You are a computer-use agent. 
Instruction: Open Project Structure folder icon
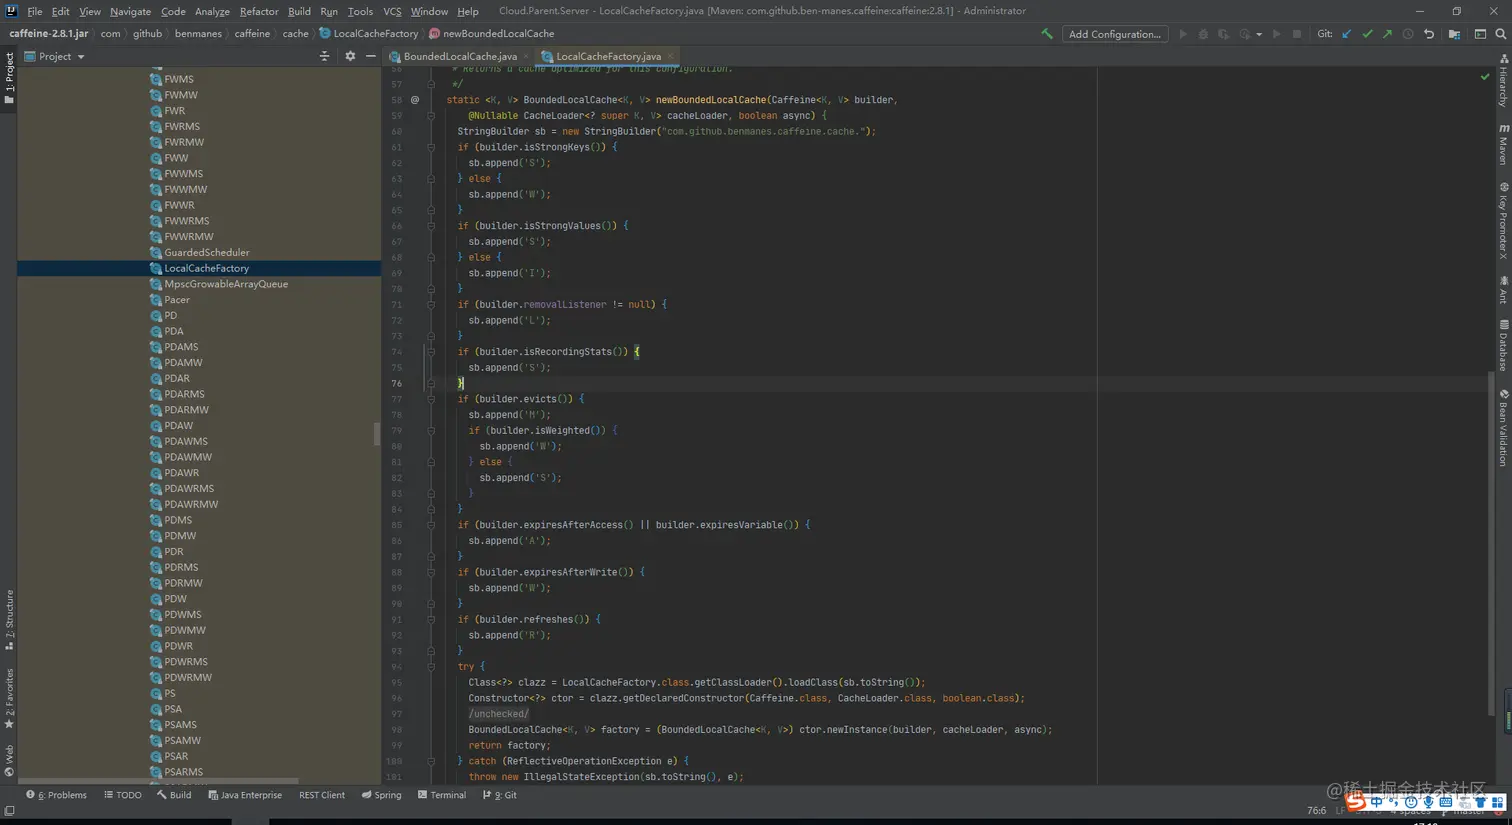click(x=1454, y=34)
